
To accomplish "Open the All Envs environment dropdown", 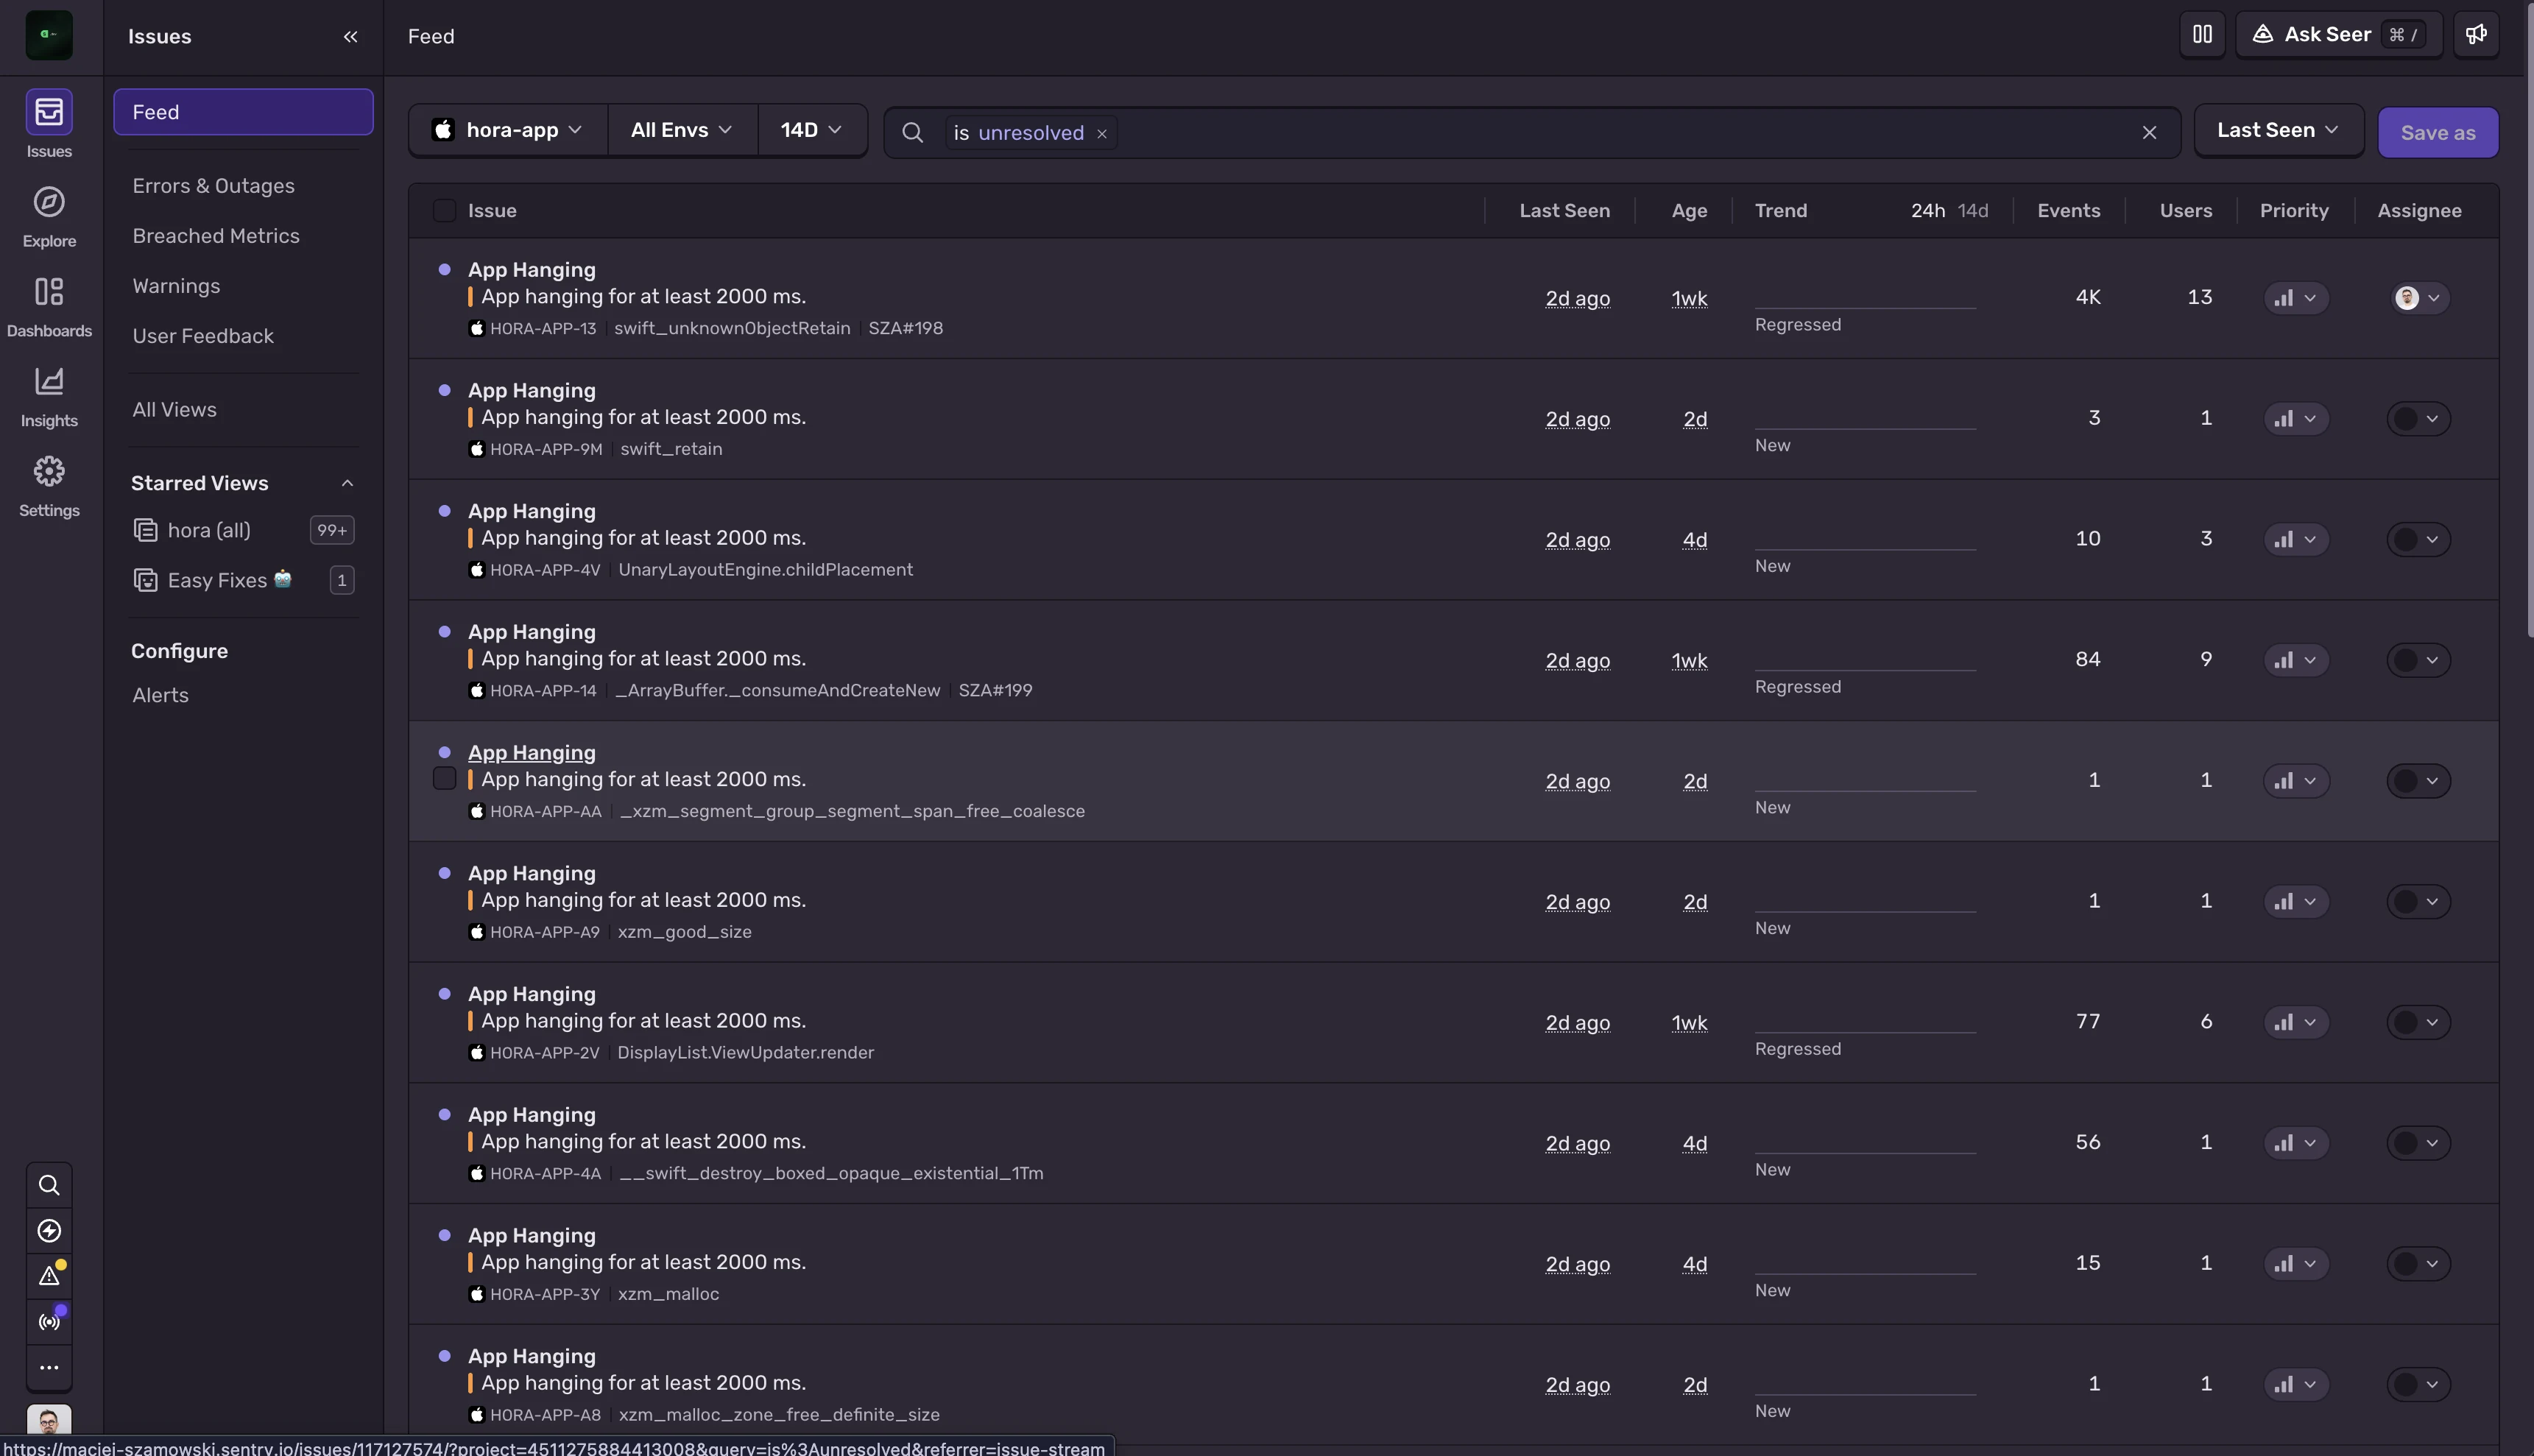I will coord(682,130).
